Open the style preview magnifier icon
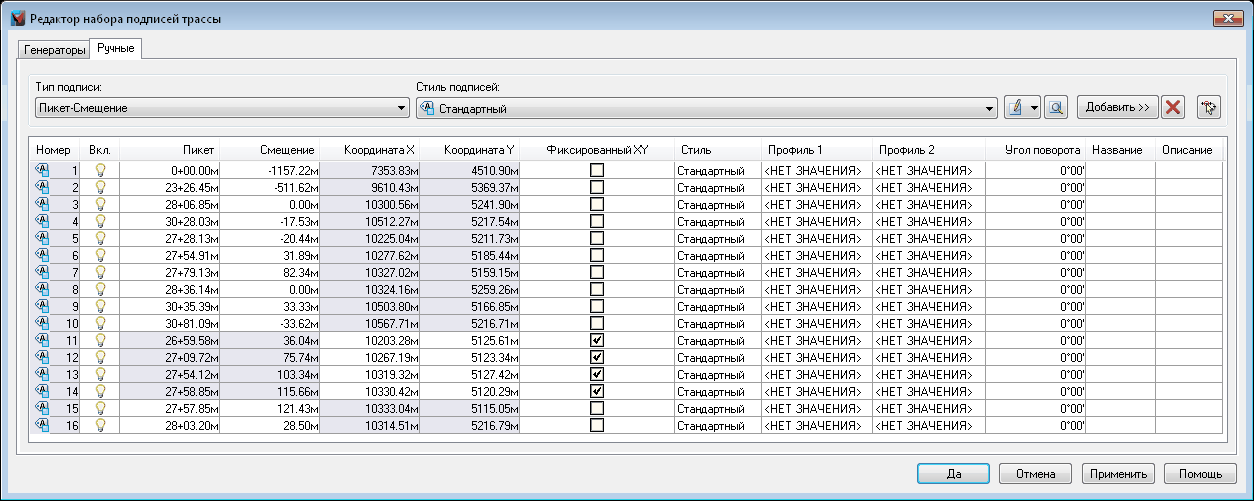 tap(1055, 107)
